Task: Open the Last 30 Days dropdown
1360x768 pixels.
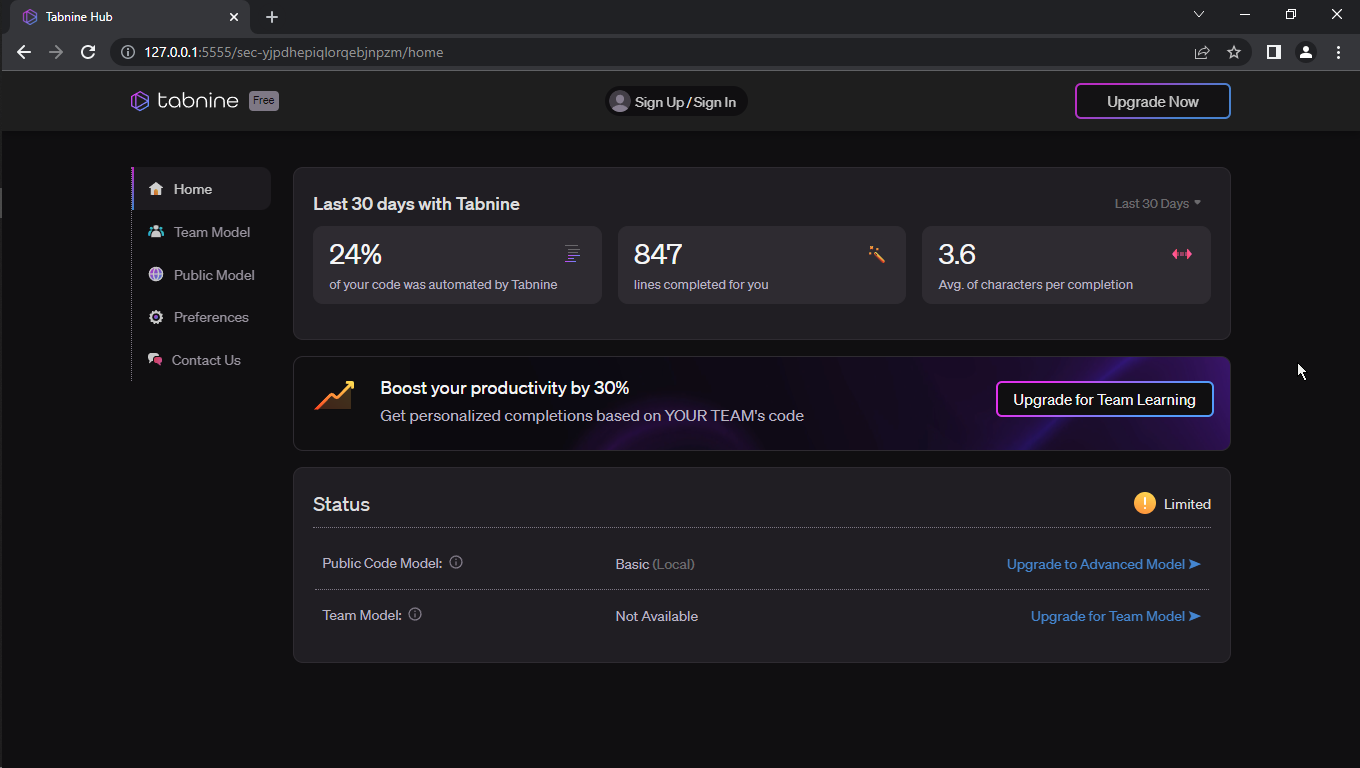Action: coord(1158,203)
